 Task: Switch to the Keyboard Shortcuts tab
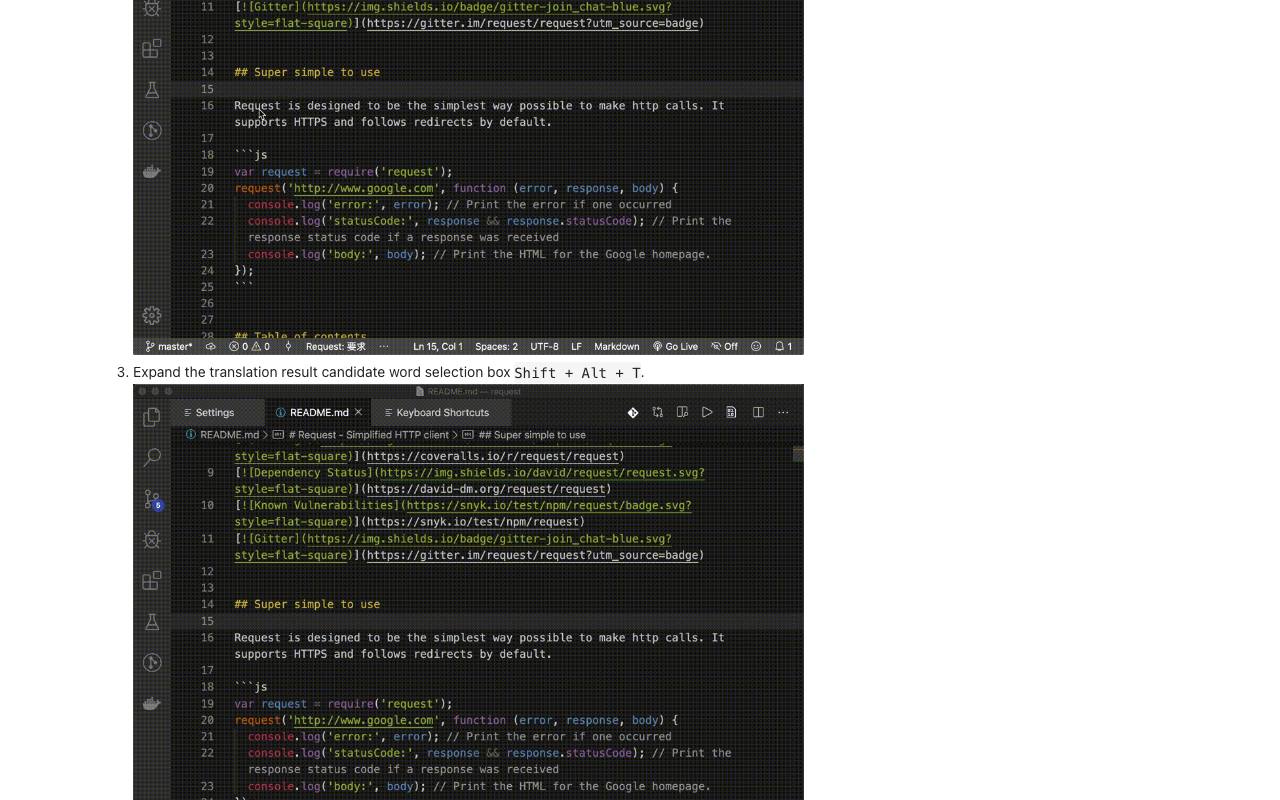441,412
